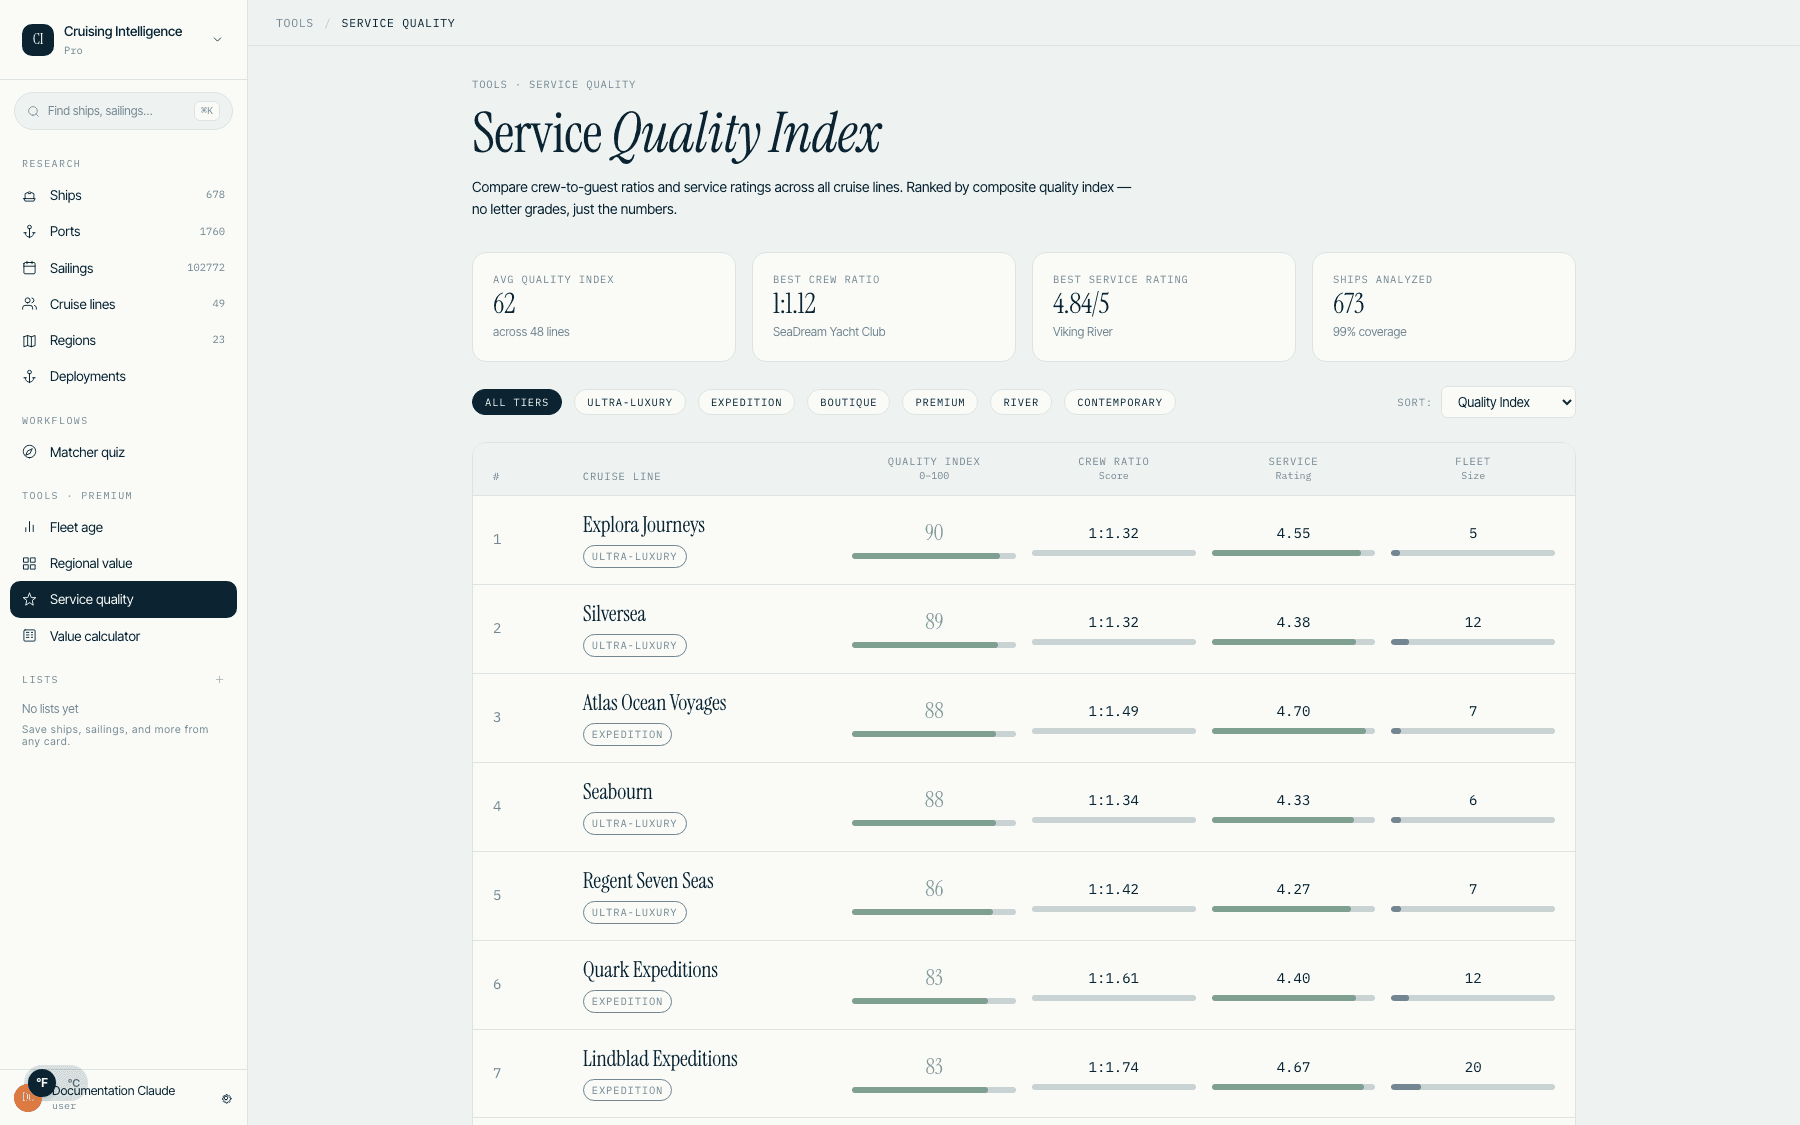Click the Service quality star icon
This screenshot has width=1800, height=1125.
coord(30,600)
